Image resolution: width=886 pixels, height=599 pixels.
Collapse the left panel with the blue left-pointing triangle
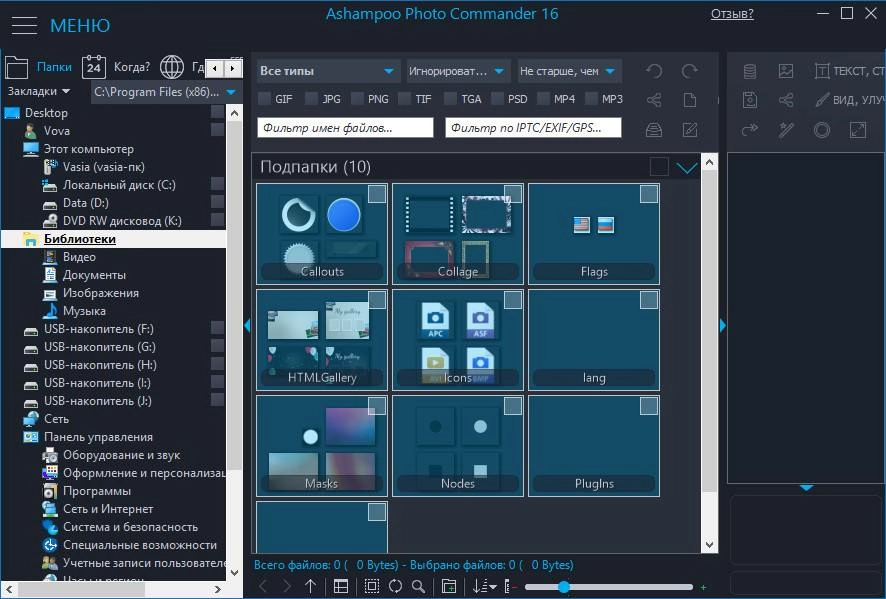(x=247, y=325)
